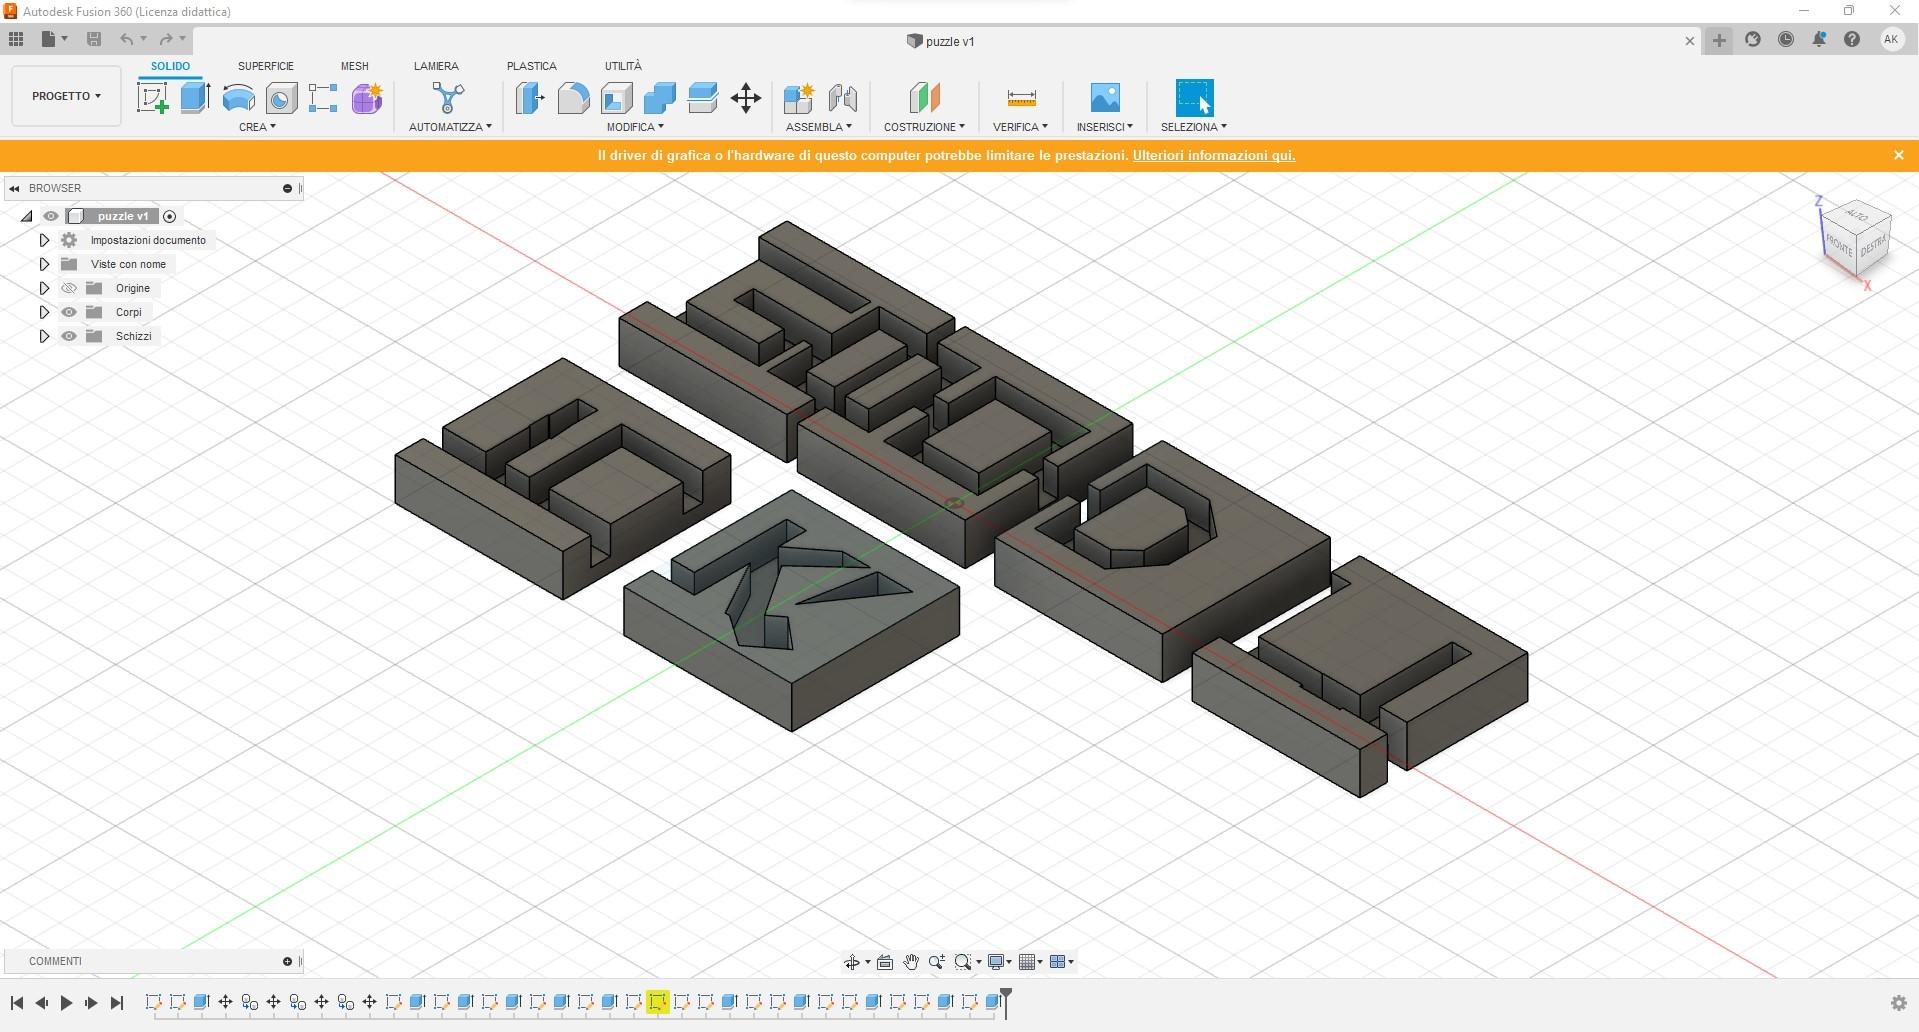This screenshot has height=1032, width=1919.
Task: Activate the Seleziona selection tool
Action: pos(1194,98)
